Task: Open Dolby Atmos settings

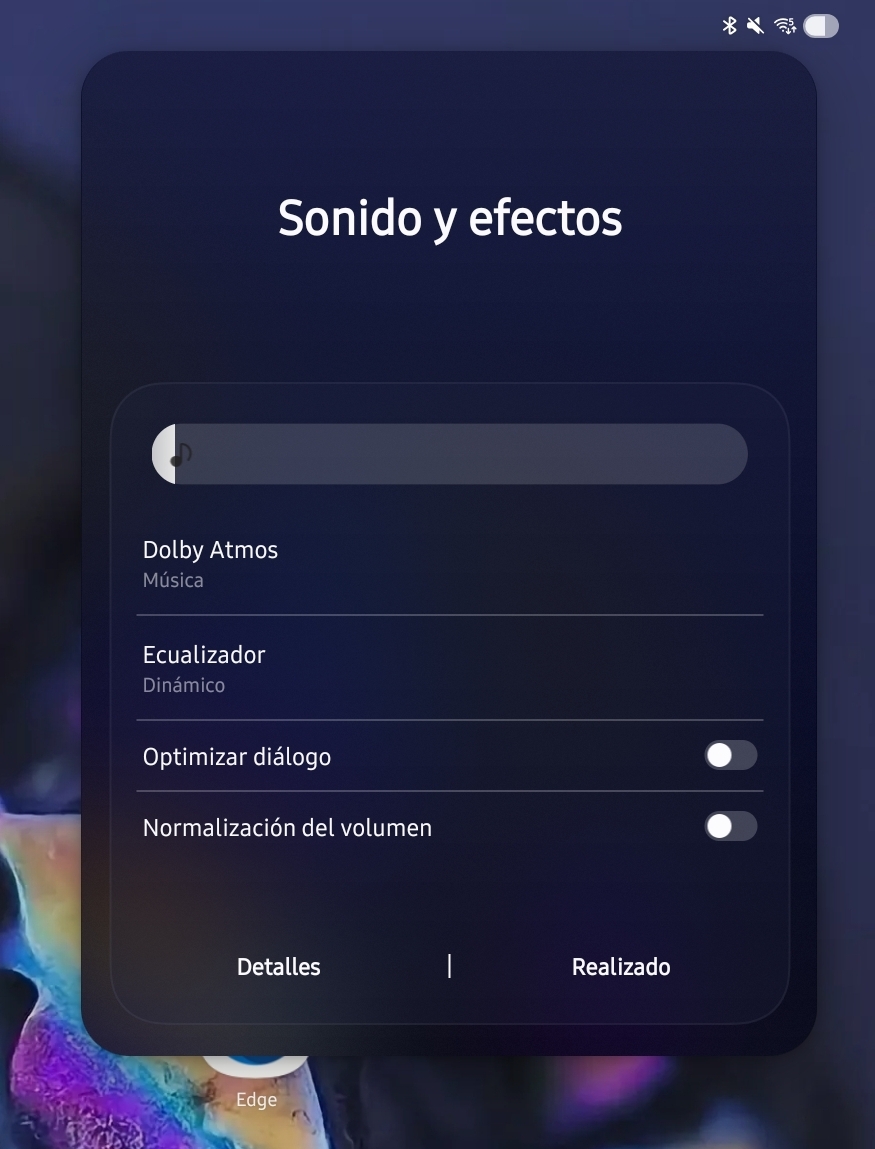Action: [x=449, y=564]
